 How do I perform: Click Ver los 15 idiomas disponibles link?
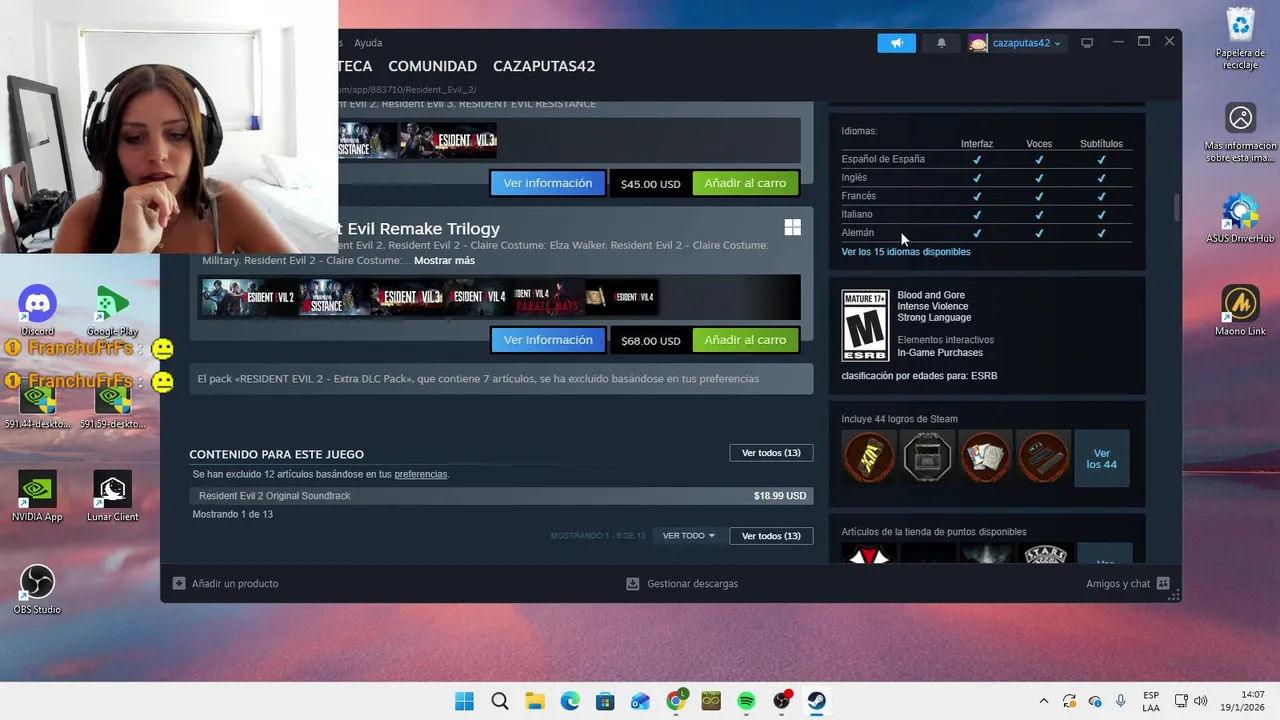coord(906,252)
